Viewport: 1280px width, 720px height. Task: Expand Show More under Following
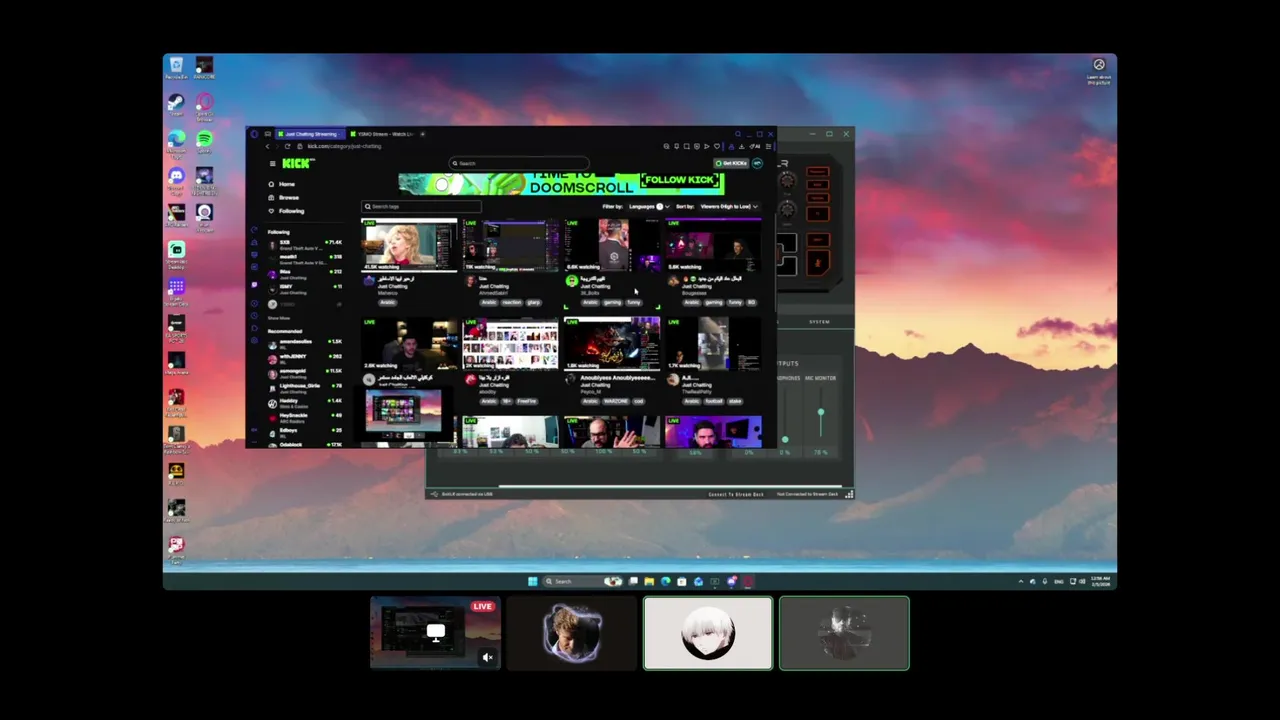coord(279,318)
